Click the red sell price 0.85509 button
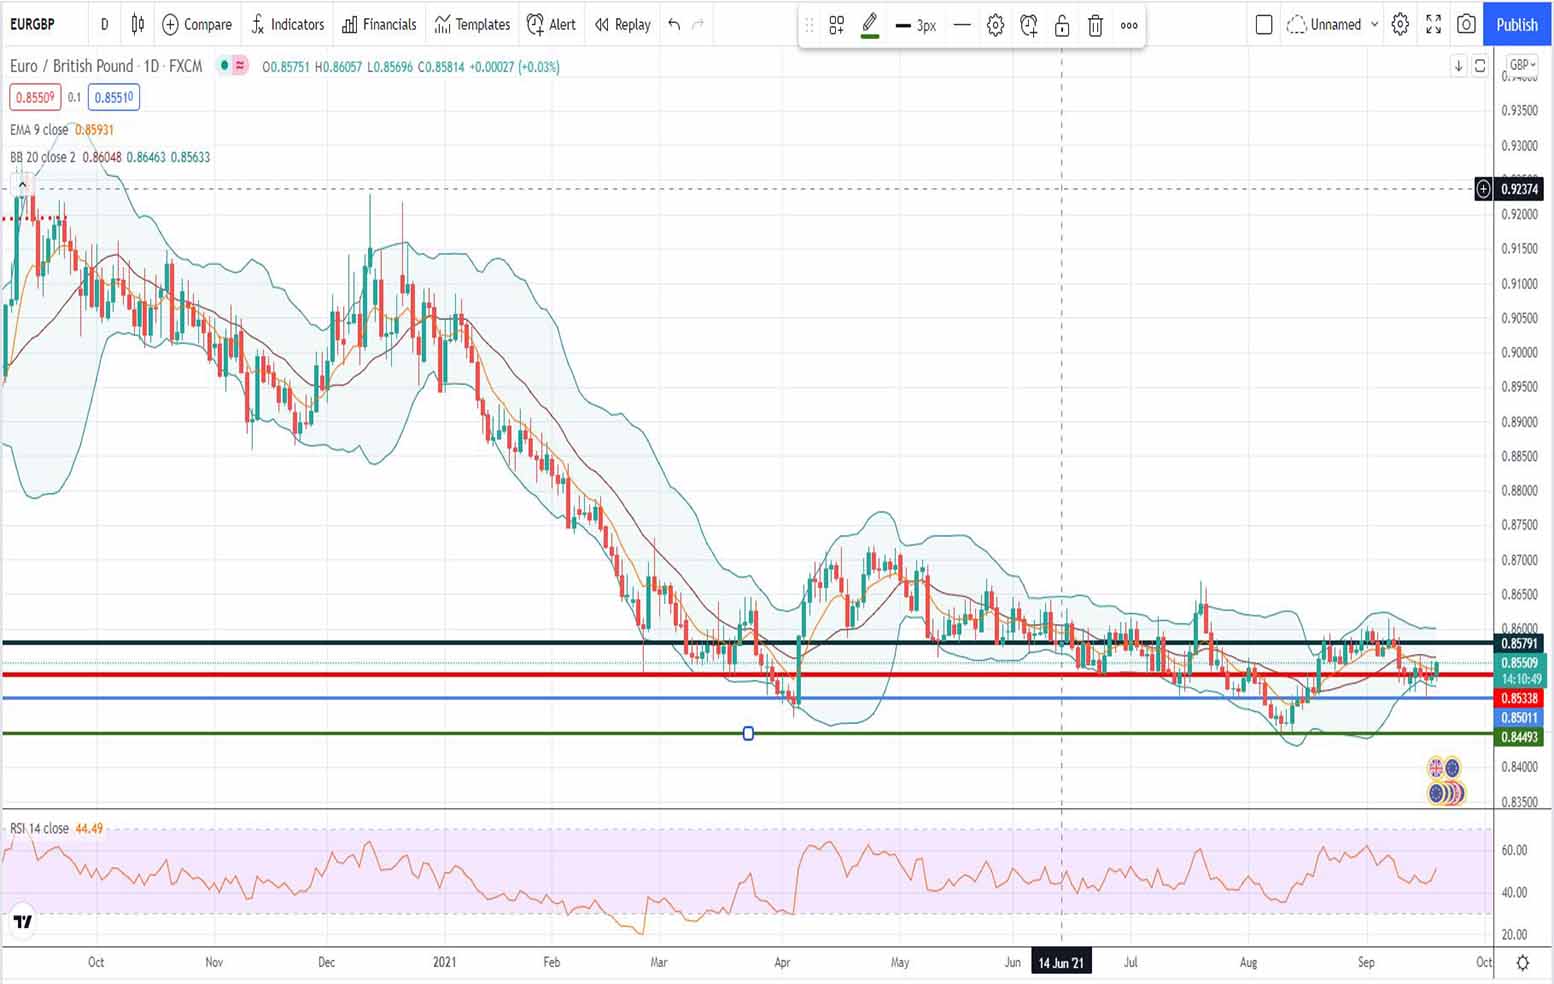 [35, 97]
